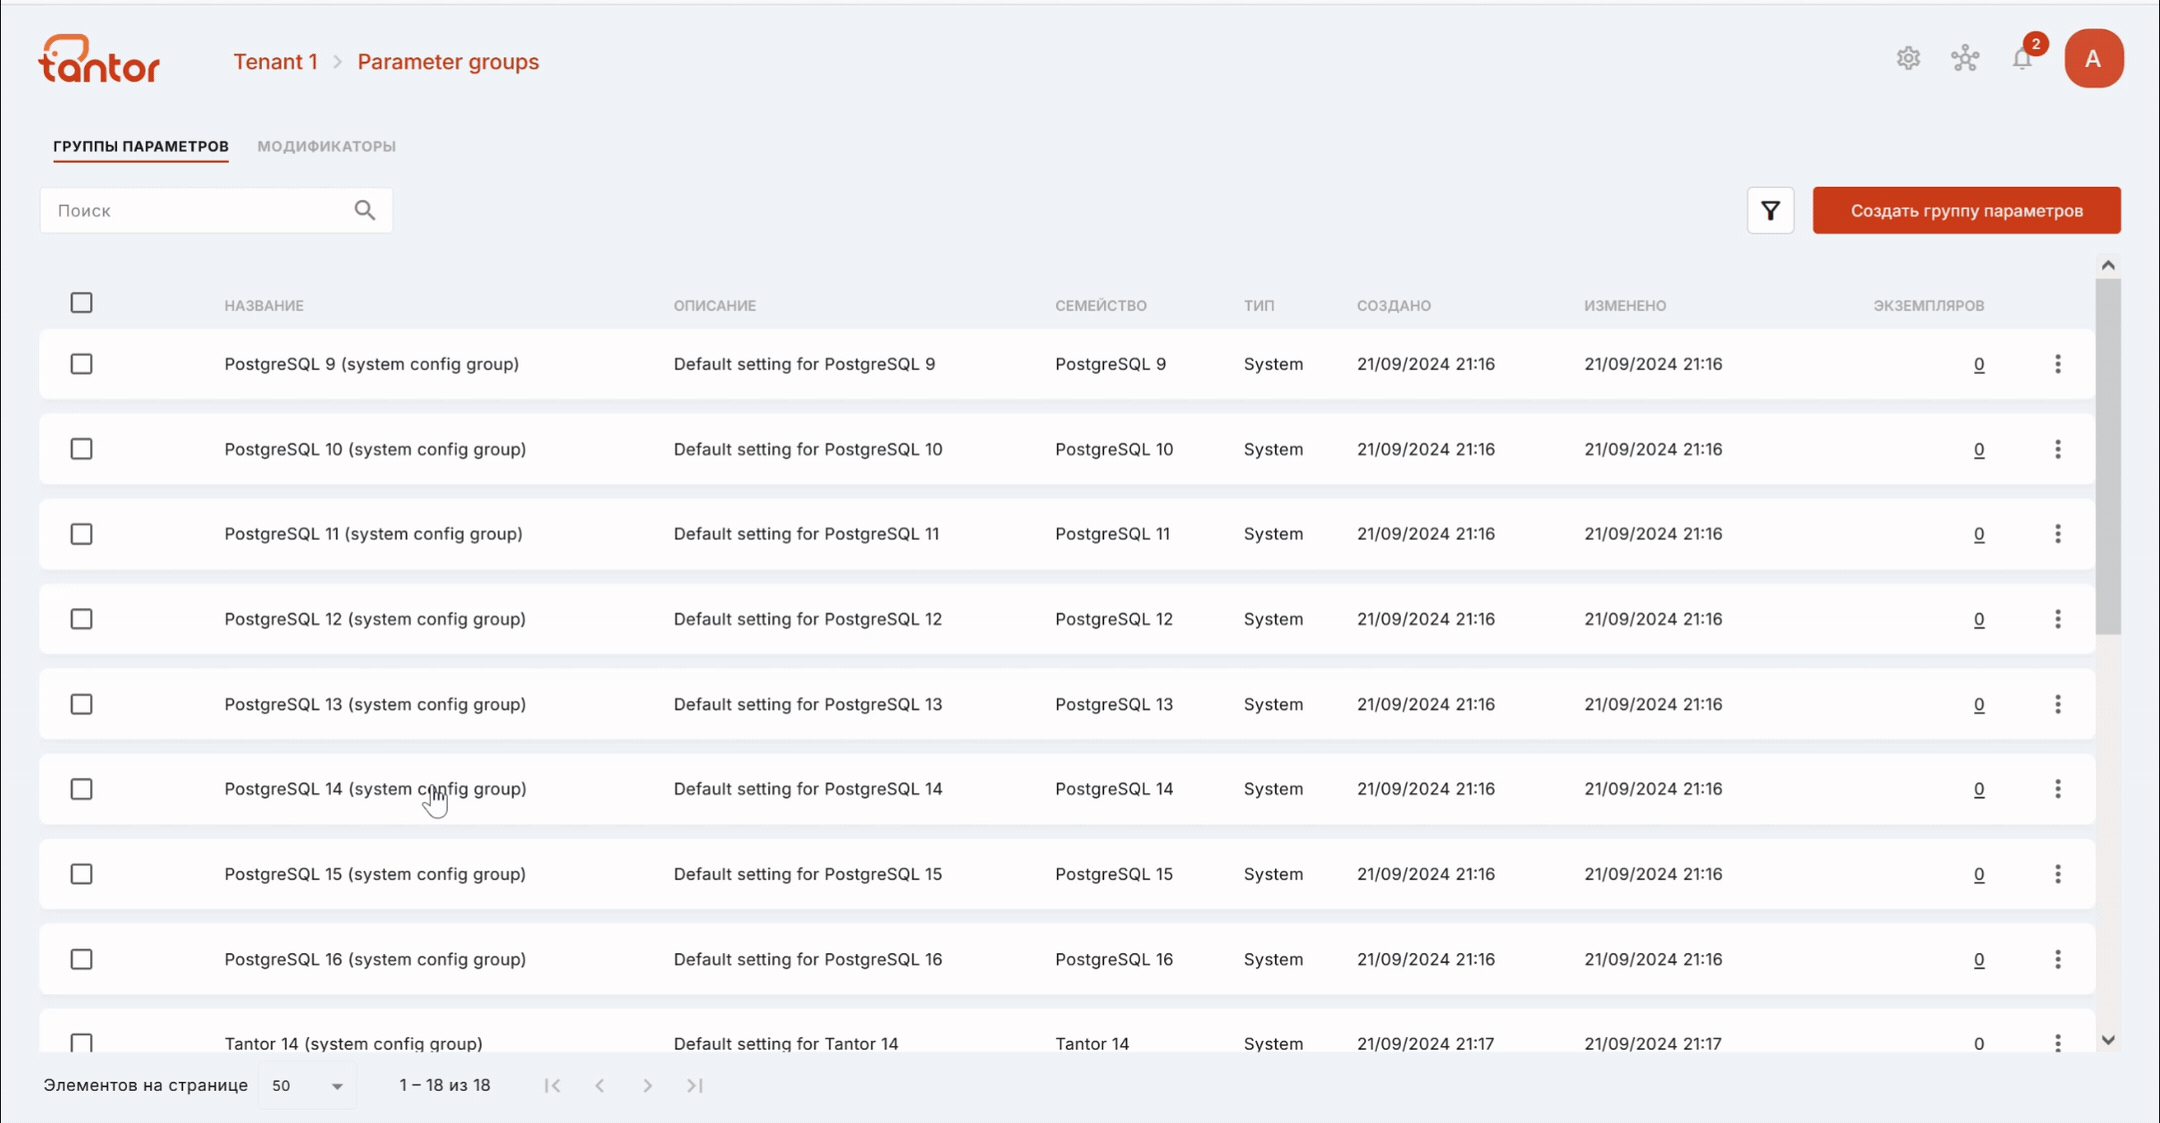Check the PostgreSQL 15 row checkbox
The image size is (2160, 1123).
(82, 874)
